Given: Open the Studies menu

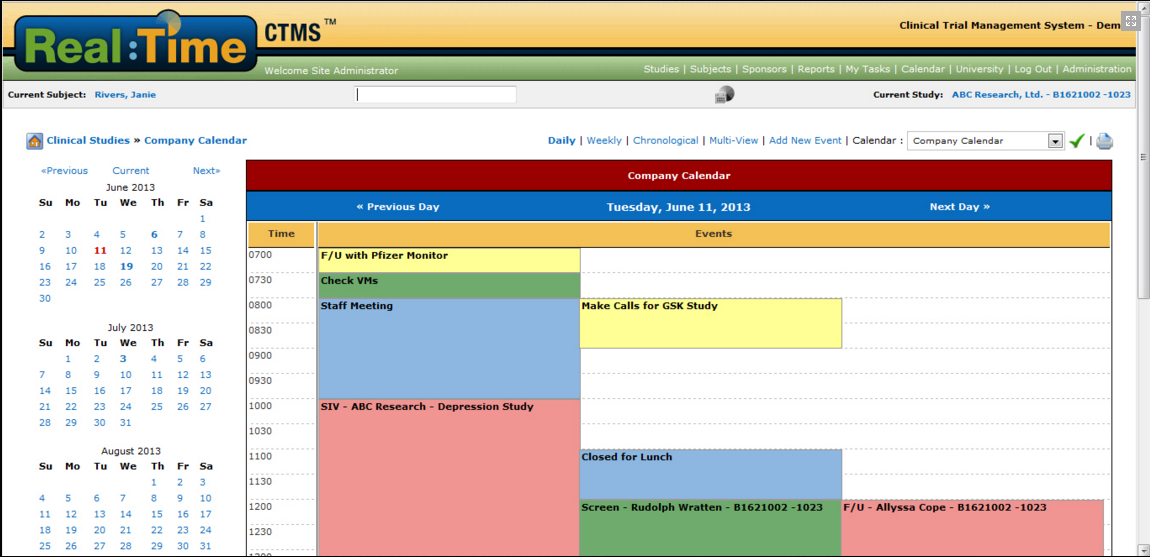Looking at the screenshot, I should click(x=661, y=69).
